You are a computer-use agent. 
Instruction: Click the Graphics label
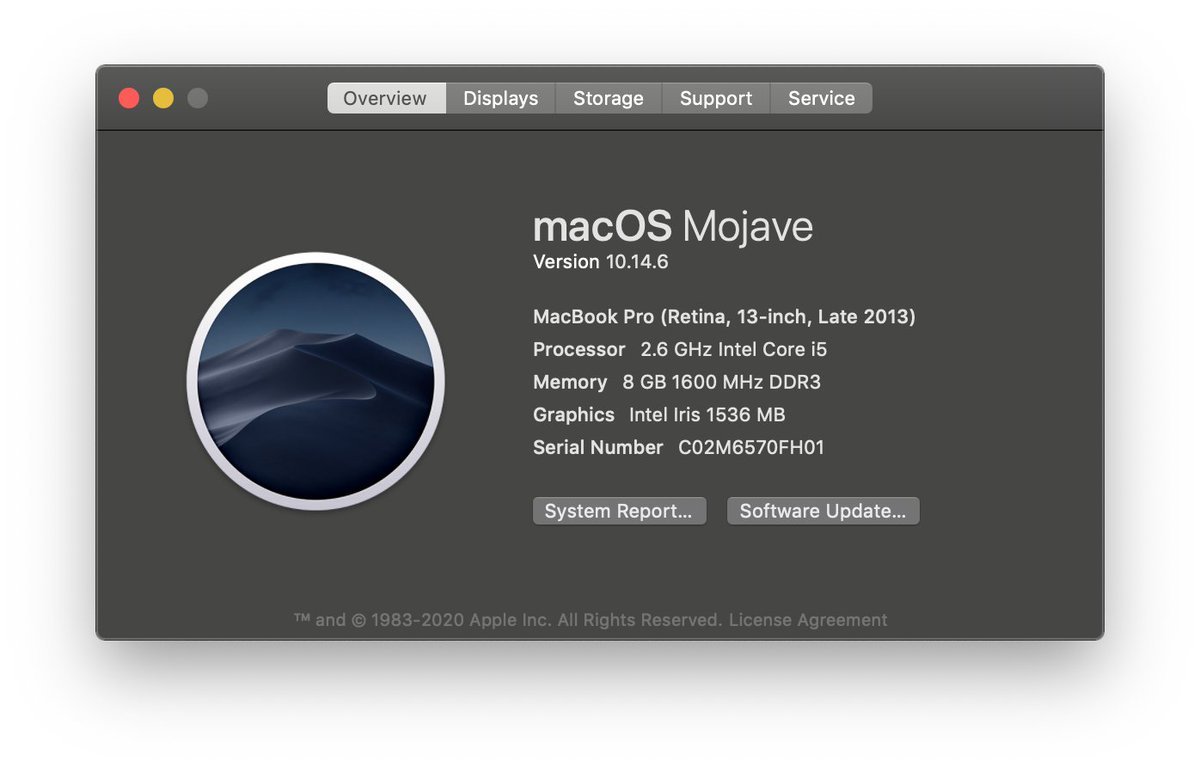point(574,415)
